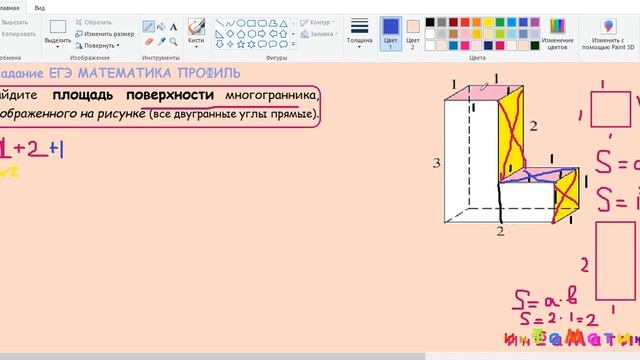Choose the hexagon shape
The height and width of the screenshot is (360, 640).
tap(251, 34)
